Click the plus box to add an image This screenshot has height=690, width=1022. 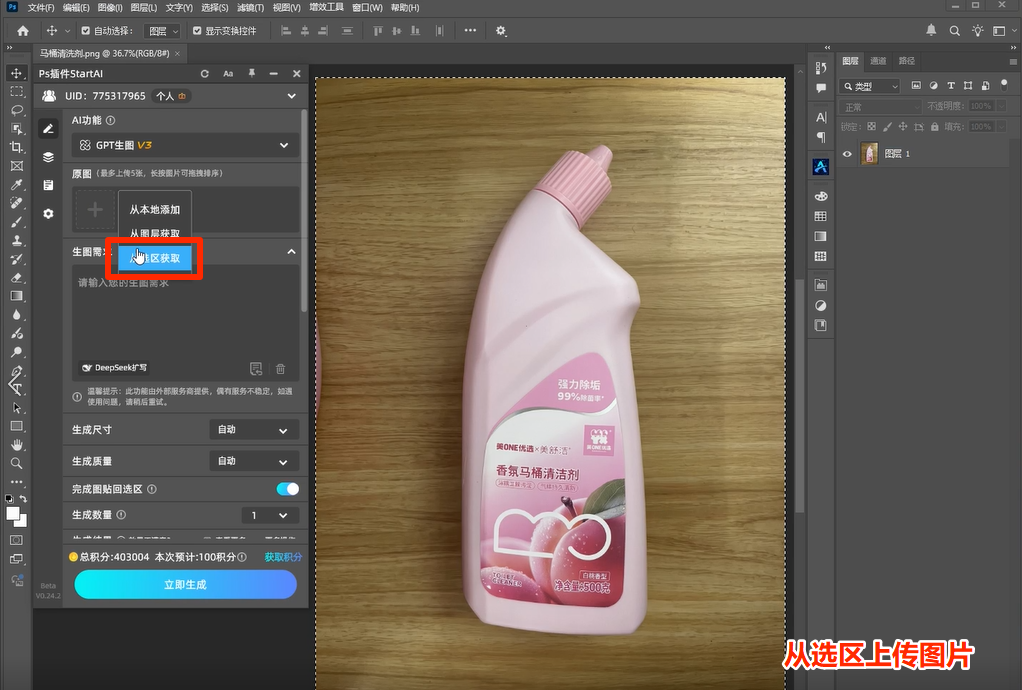point(95,210)
